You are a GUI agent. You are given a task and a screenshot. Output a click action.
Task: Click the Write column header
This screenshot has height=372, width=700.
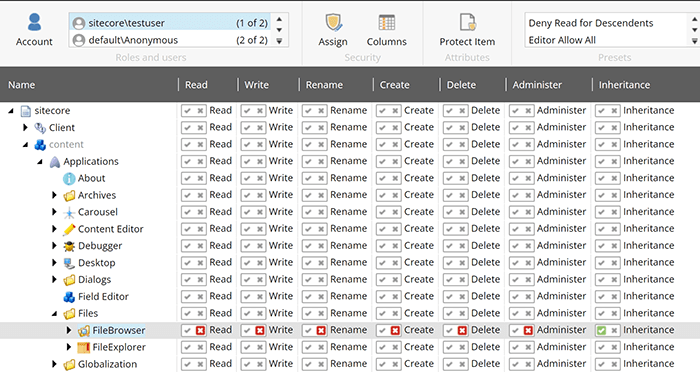point(256,85)
